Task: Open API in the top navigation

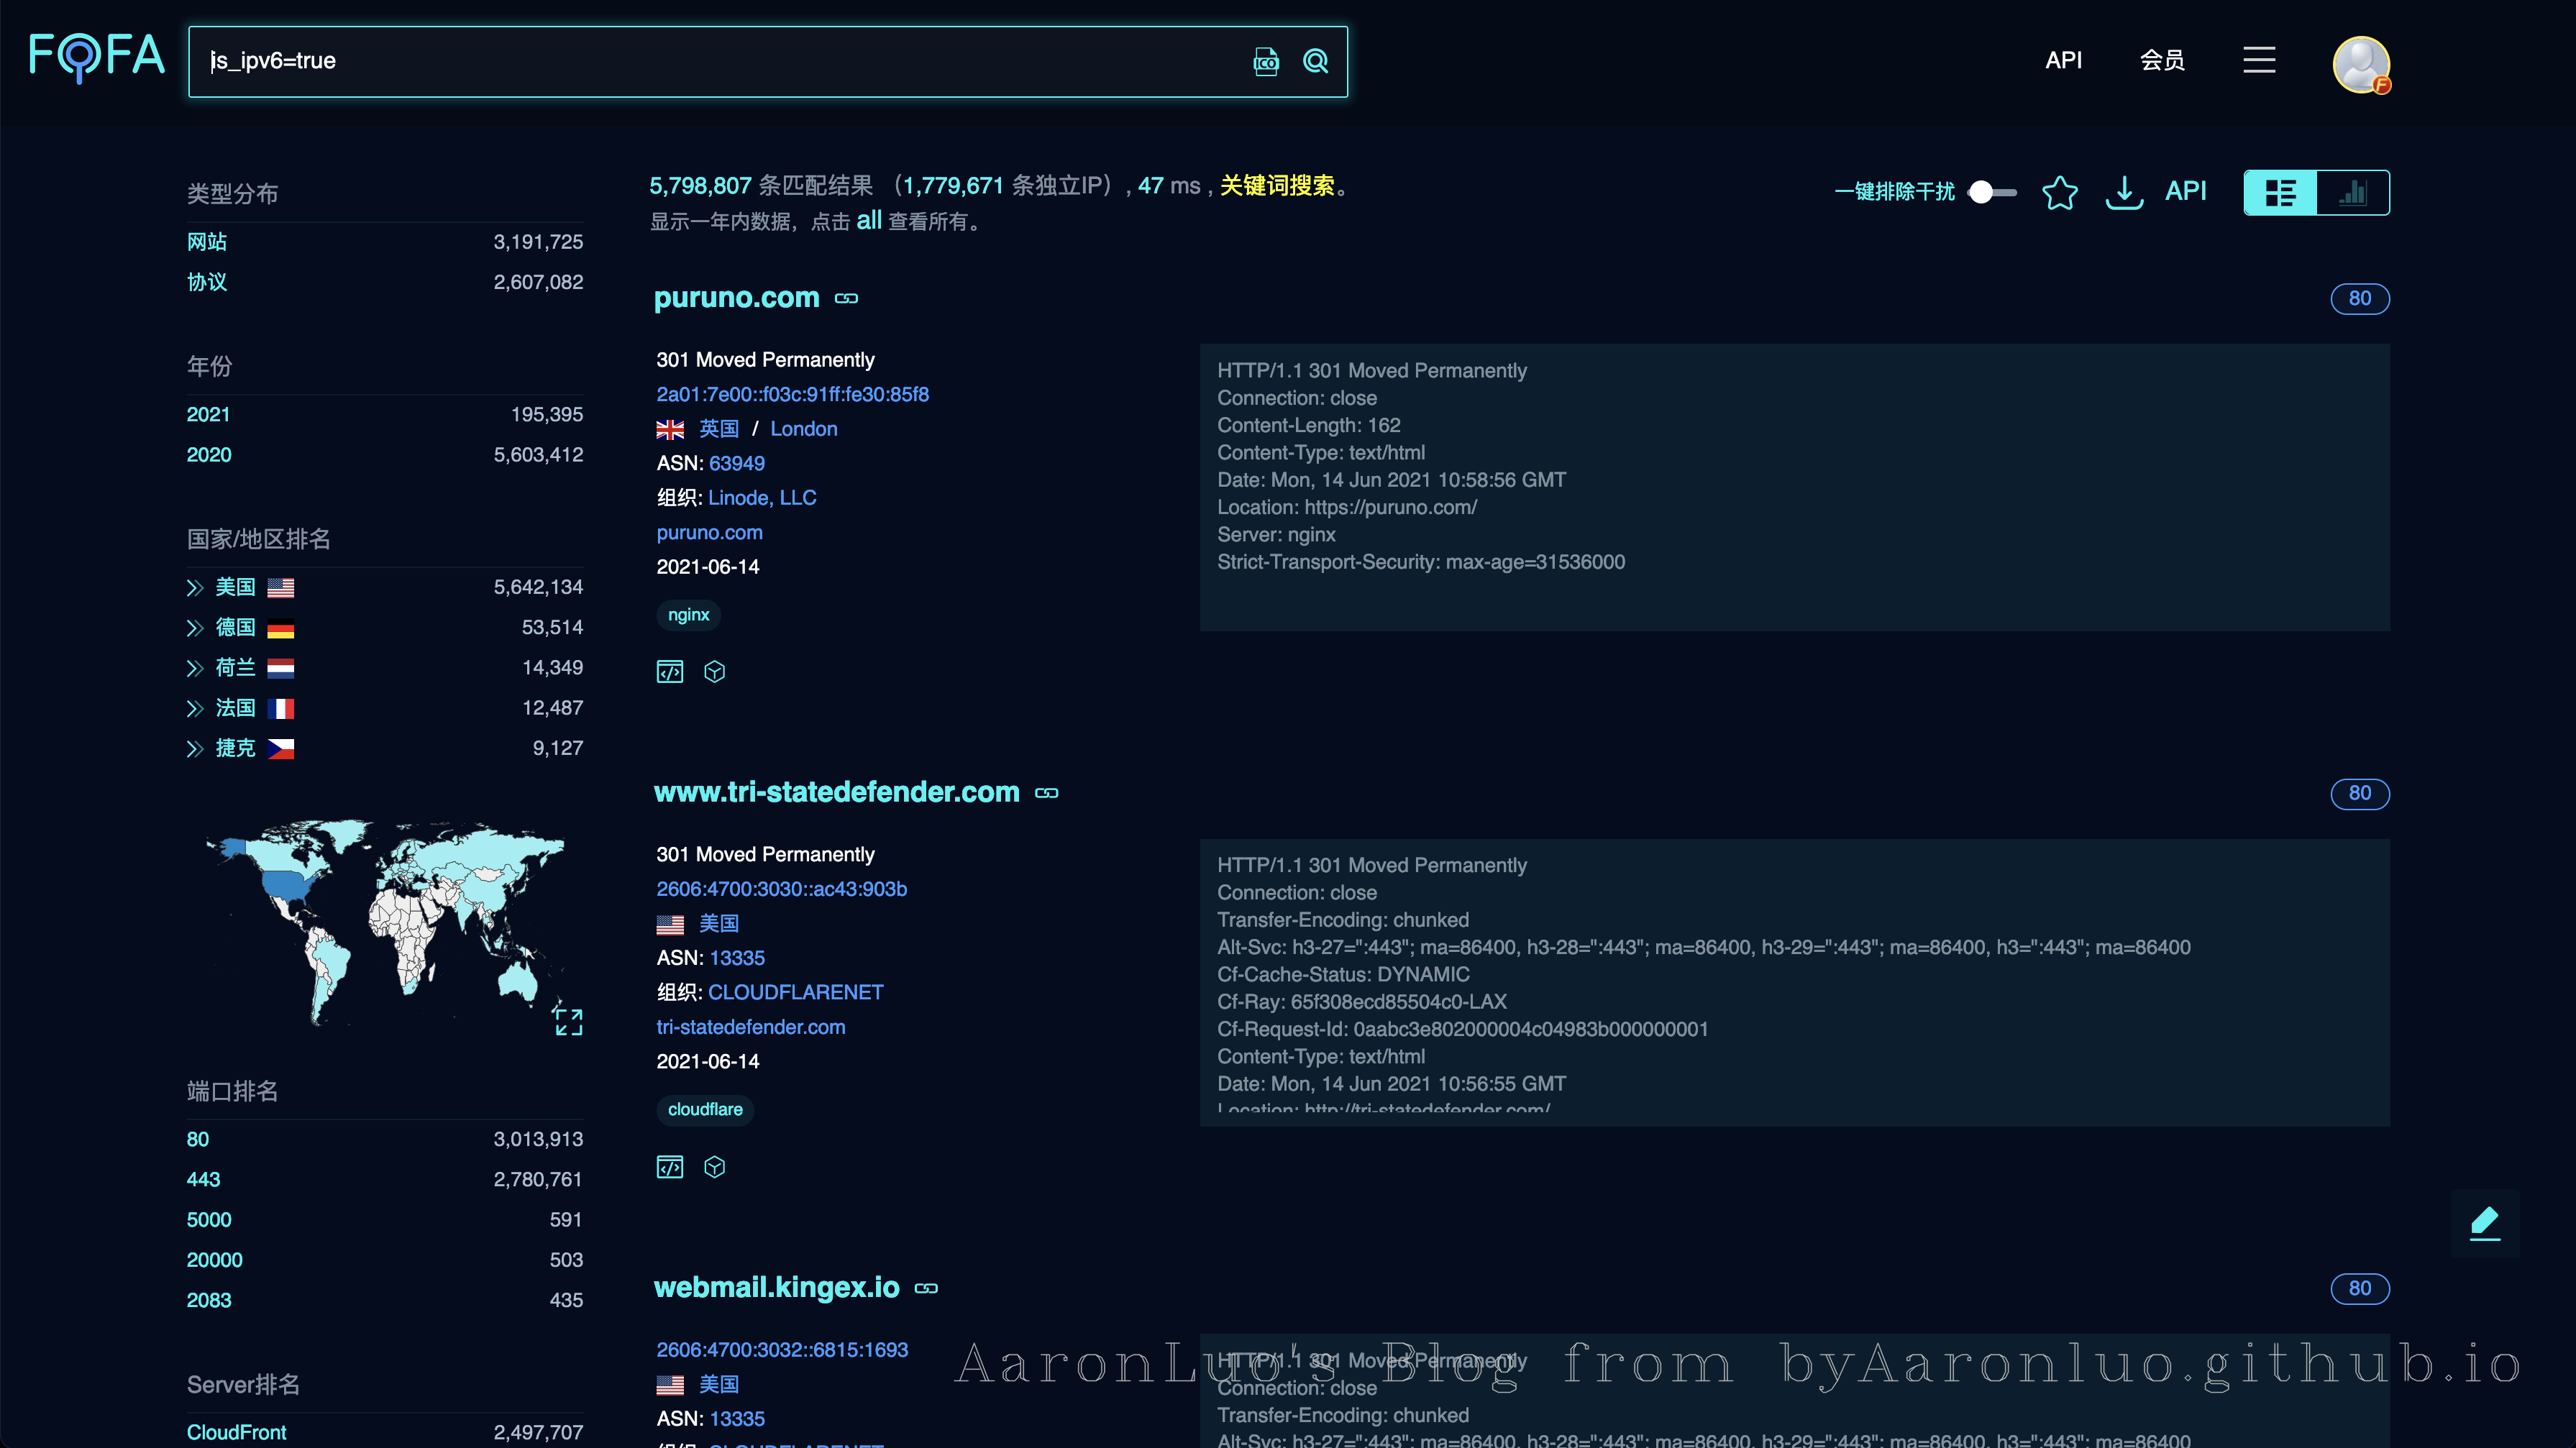Action: (x=2064, y=61)
